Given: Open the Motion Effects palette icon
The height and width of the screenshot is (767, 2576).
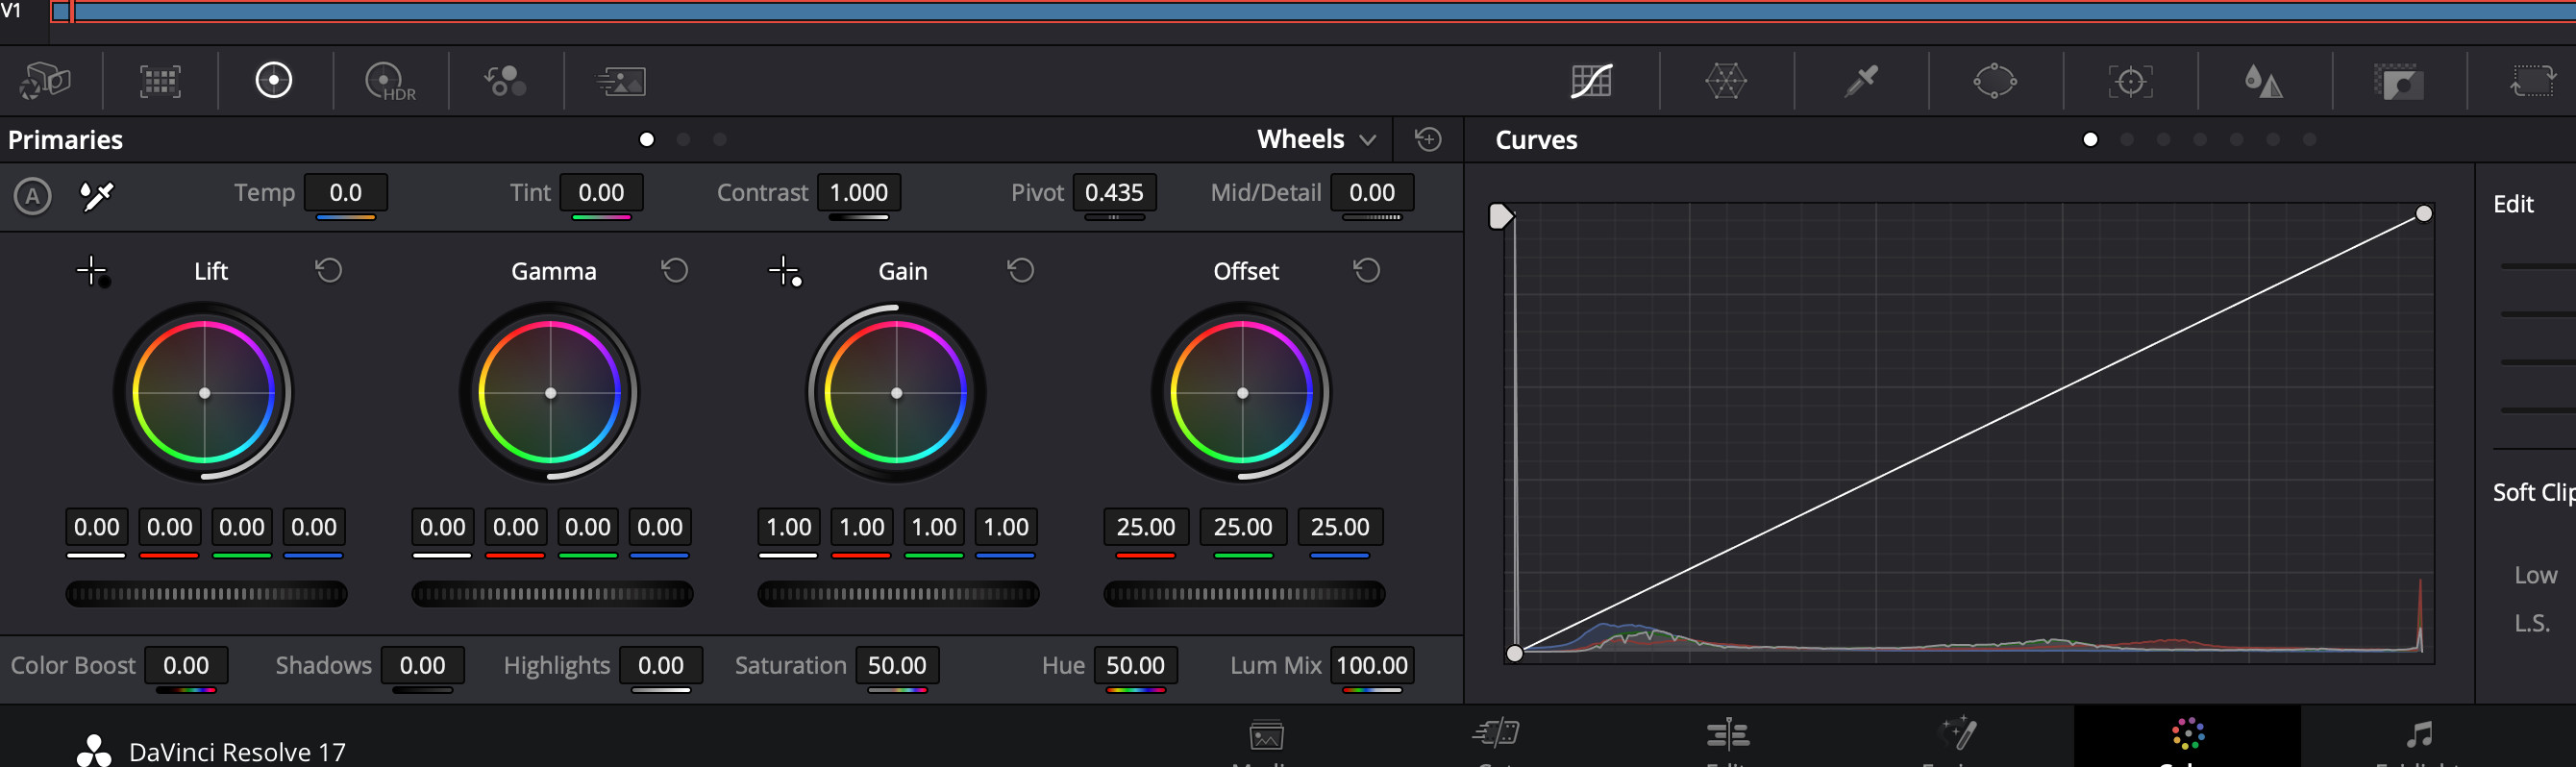Looking at the screenshot, I should [621, 81].
